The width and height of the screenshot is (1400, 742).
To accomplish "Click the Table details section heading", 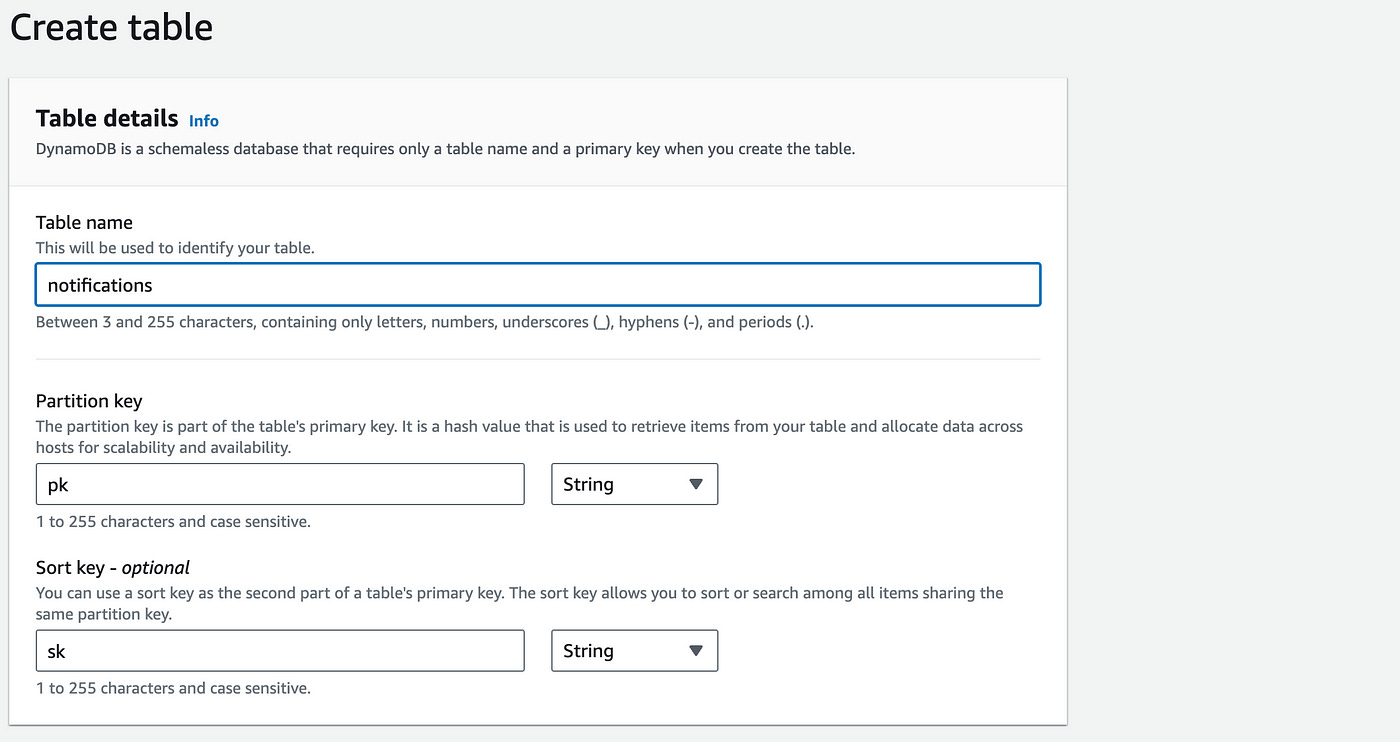I will [x=107, y=118].
